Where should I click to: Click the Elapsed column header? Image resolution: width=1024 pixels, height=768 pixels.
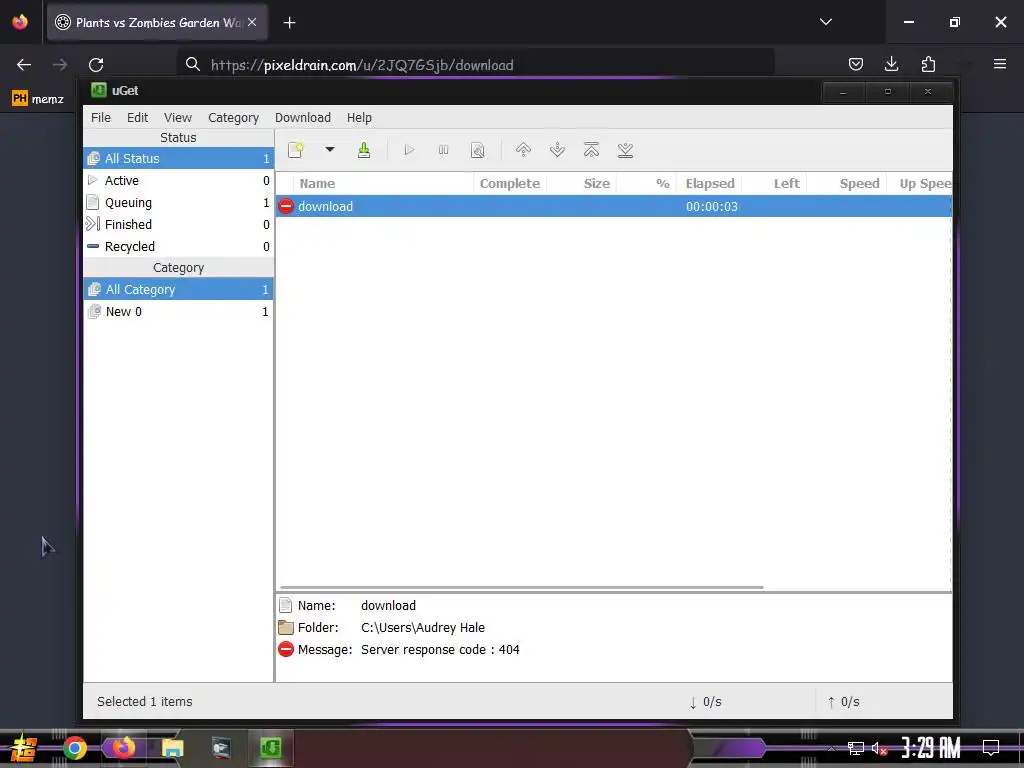point(709,184)
